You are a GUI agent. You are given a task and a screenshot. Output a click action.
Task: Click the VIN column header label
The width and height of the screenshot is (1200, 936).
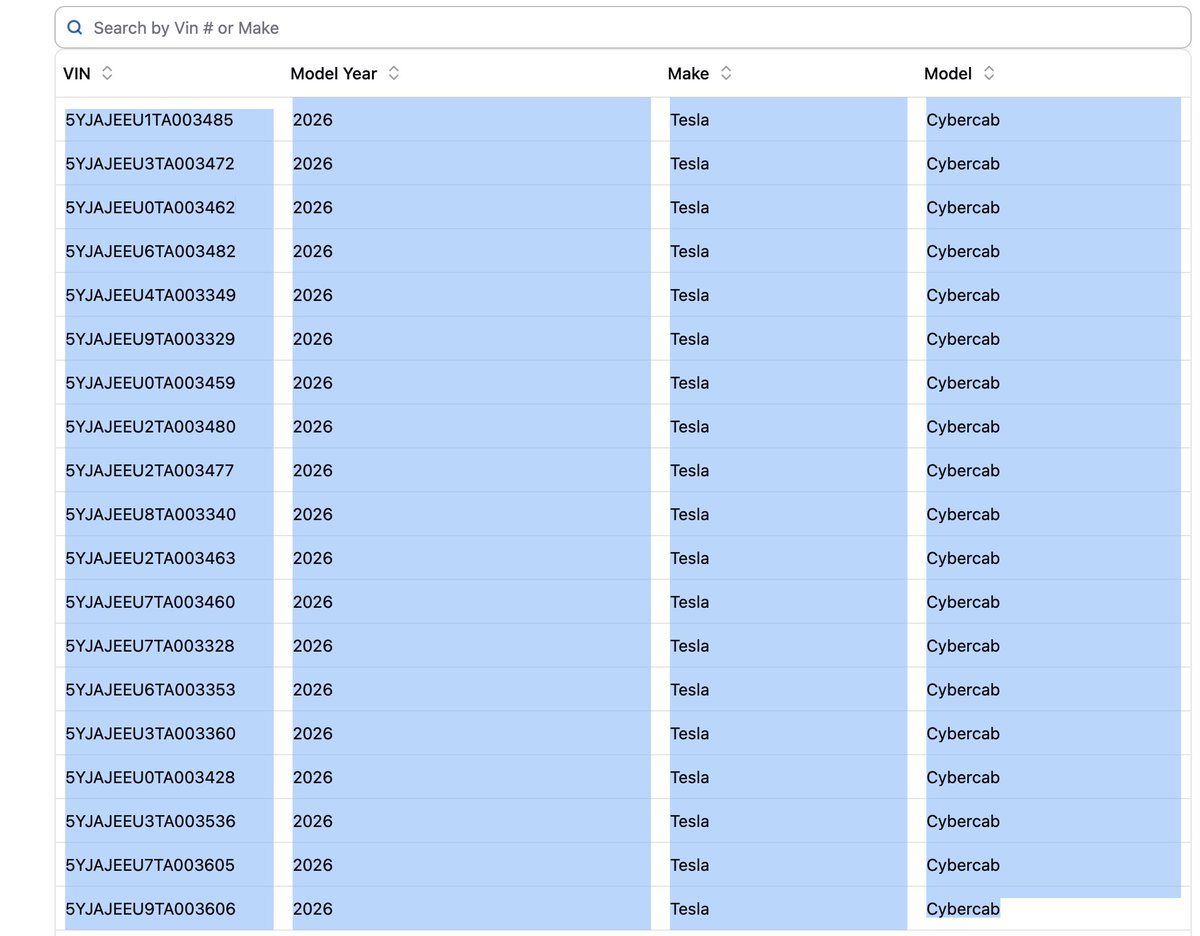coord(77,74)
